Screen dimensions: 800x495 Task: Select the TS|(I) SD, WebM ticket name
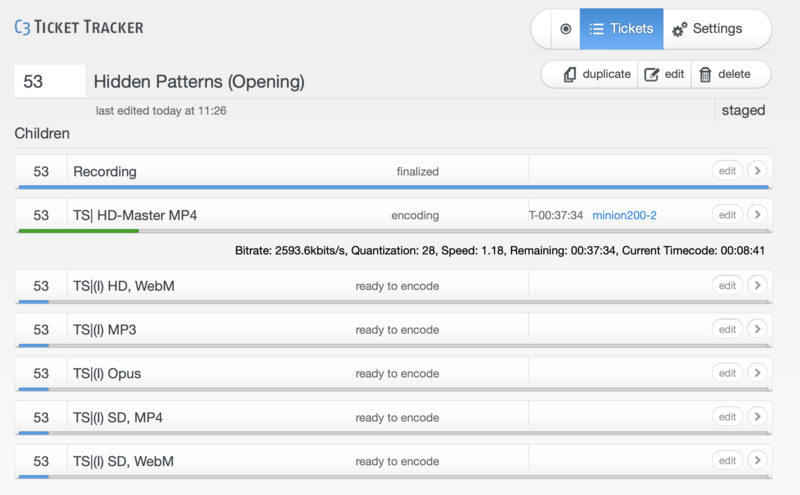123,461
